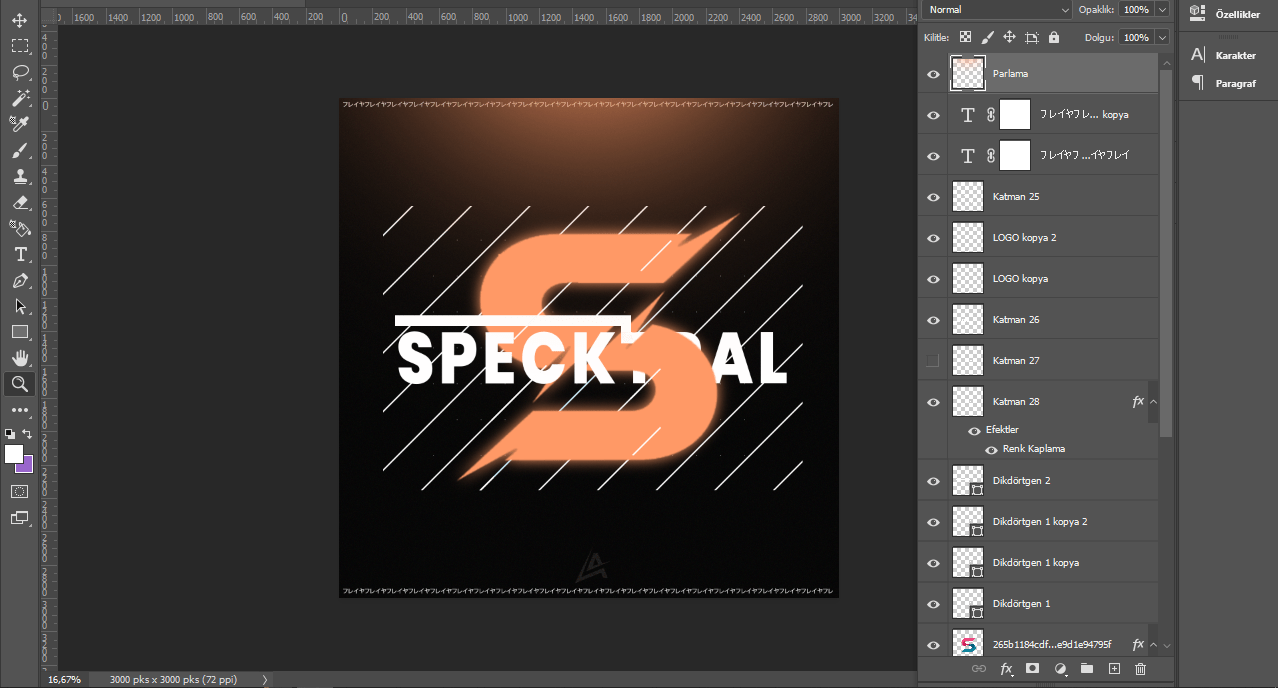
Task: Add a layer mask from panel bottom
Action: pyautogui.click(x=1033, y=668)
